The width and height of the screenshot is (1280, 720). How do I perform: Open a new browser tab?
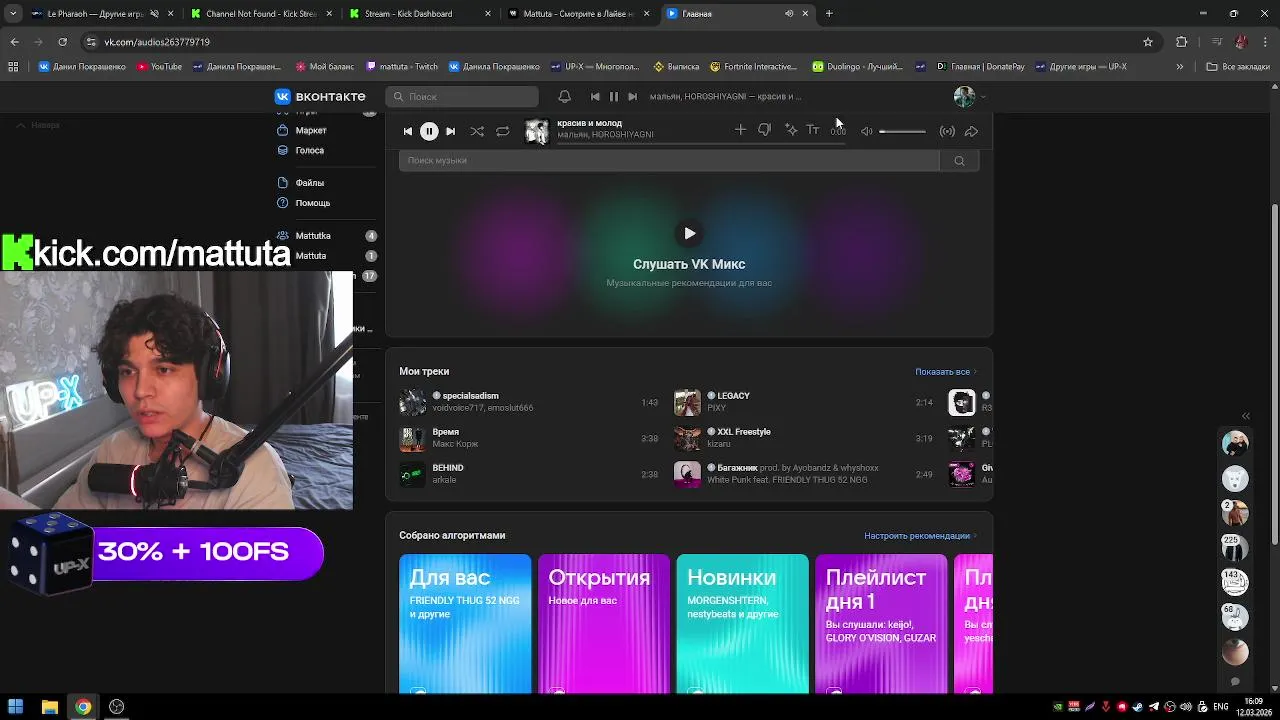tap(829, 14)
